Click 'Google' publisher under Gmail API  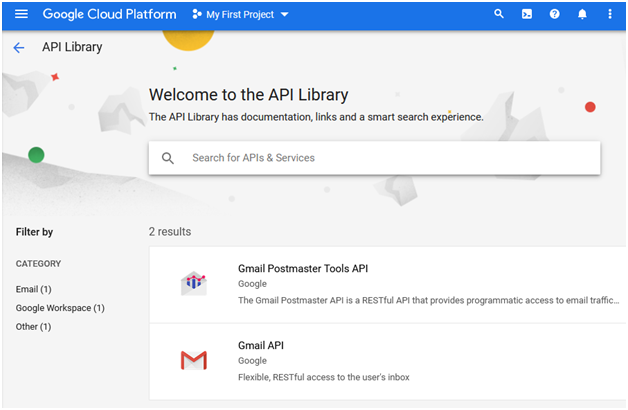[252, 361]
